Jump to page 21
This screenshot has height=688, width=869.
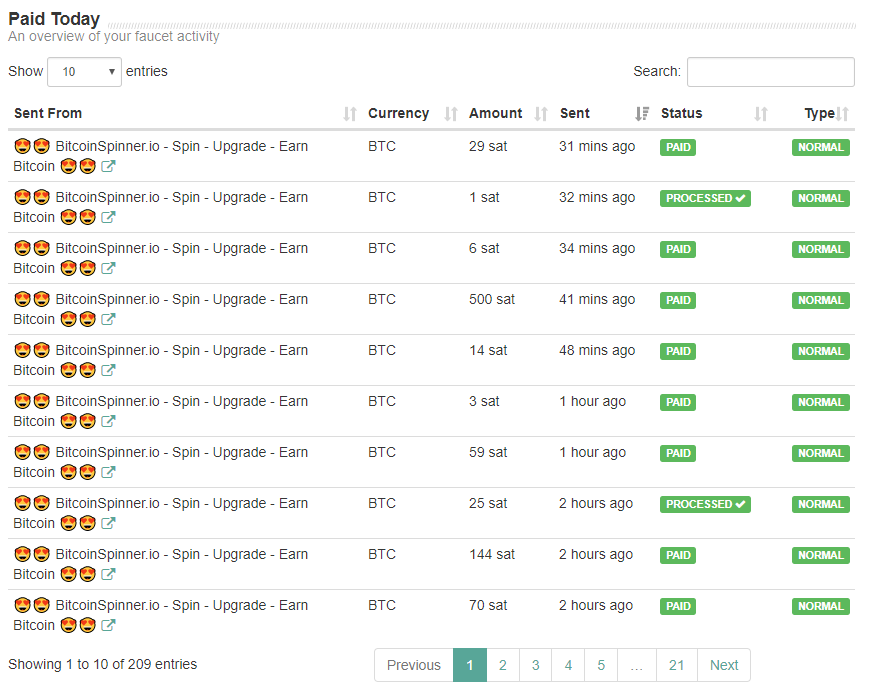[x=677, y=665]
